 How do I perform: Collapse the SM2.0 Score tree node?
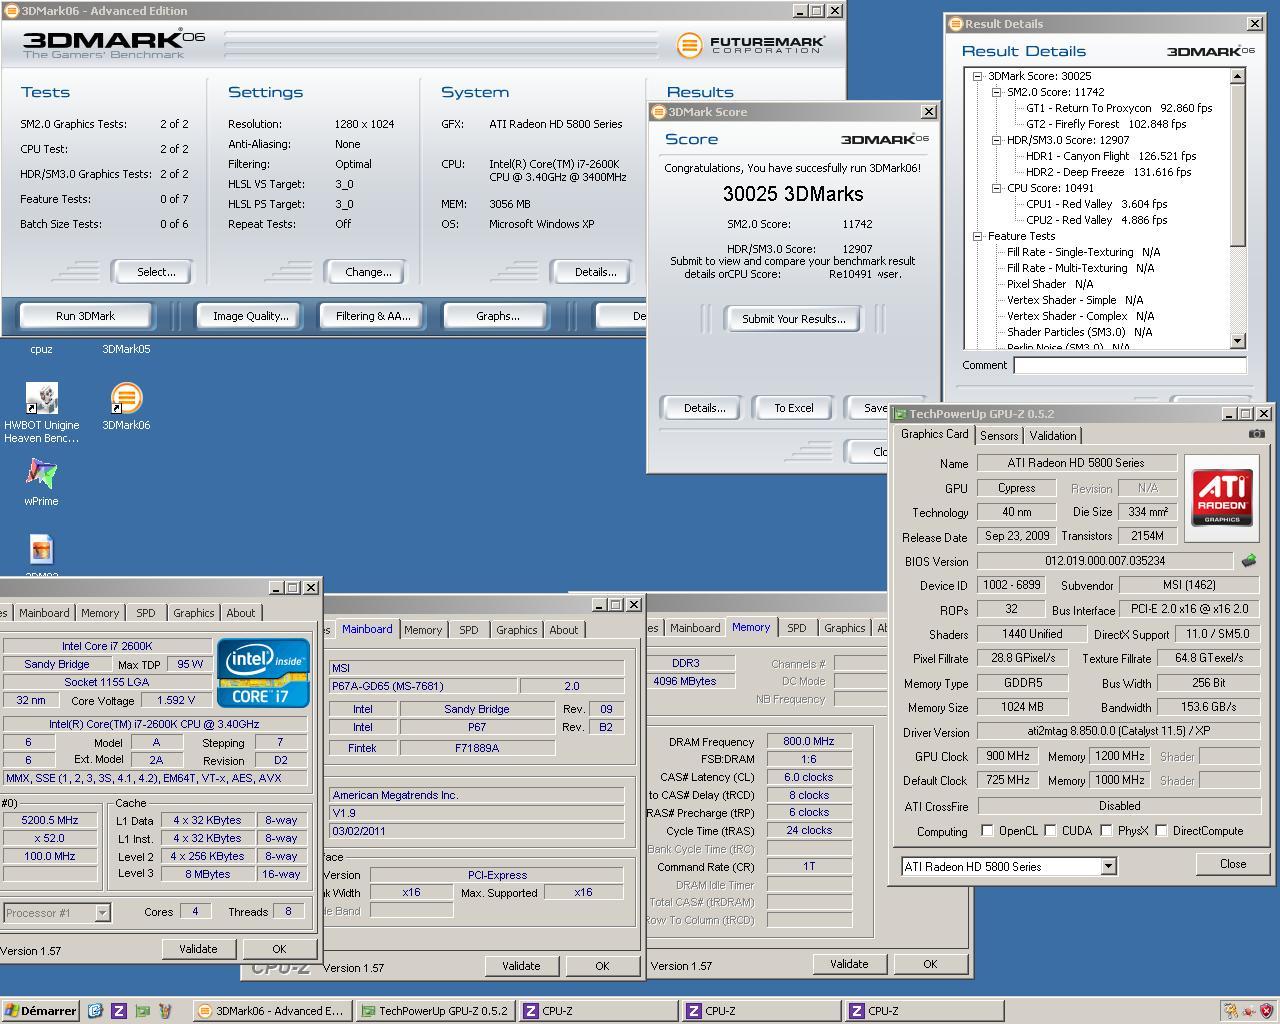996,92
